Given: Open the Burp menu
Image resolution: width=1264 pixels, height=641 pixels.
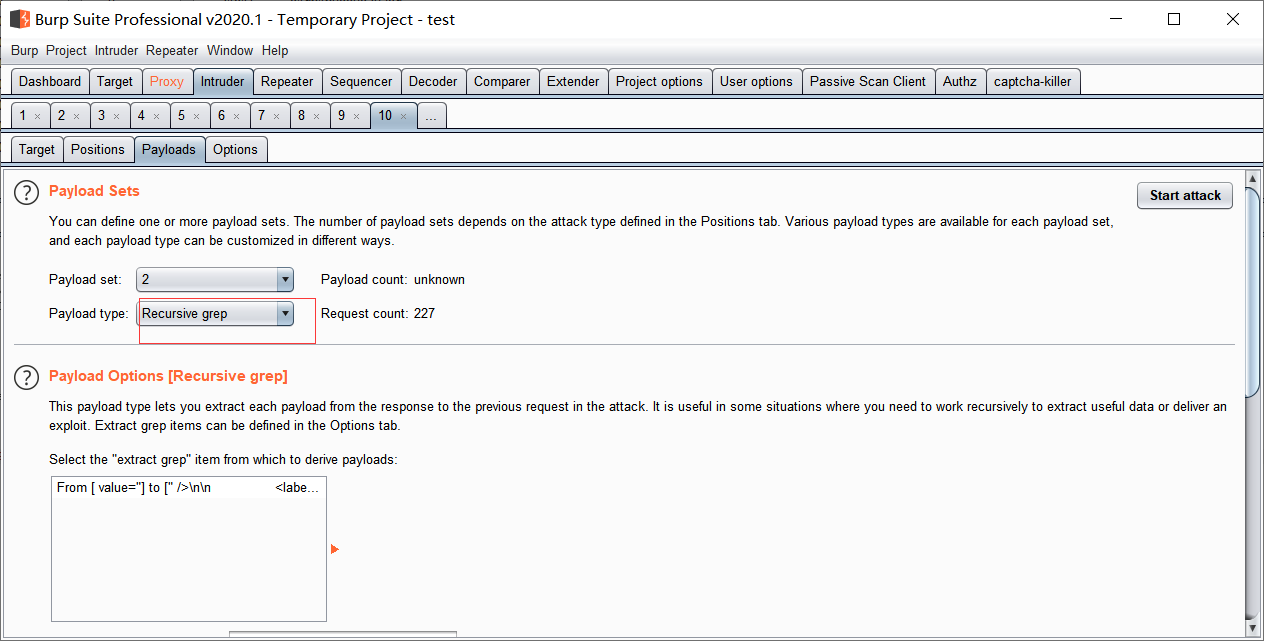Looking at the screenshot, I should [x=25, y=50].
